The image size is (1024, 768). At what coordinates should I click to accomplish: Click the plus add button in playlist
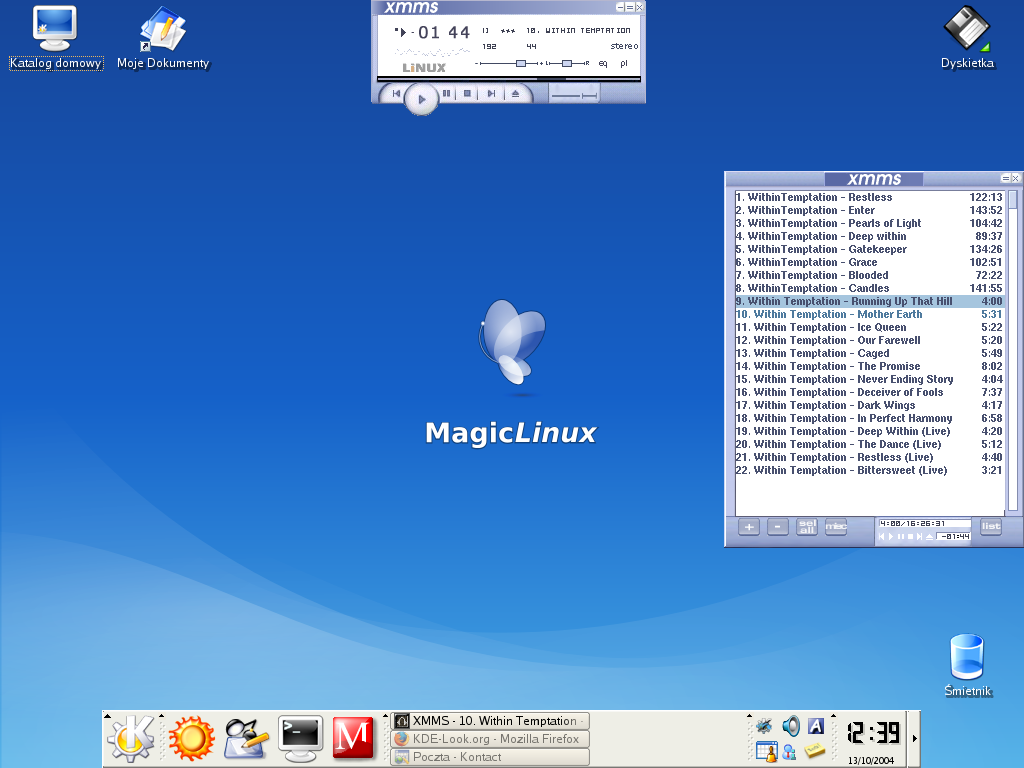[x=749, y=526]
